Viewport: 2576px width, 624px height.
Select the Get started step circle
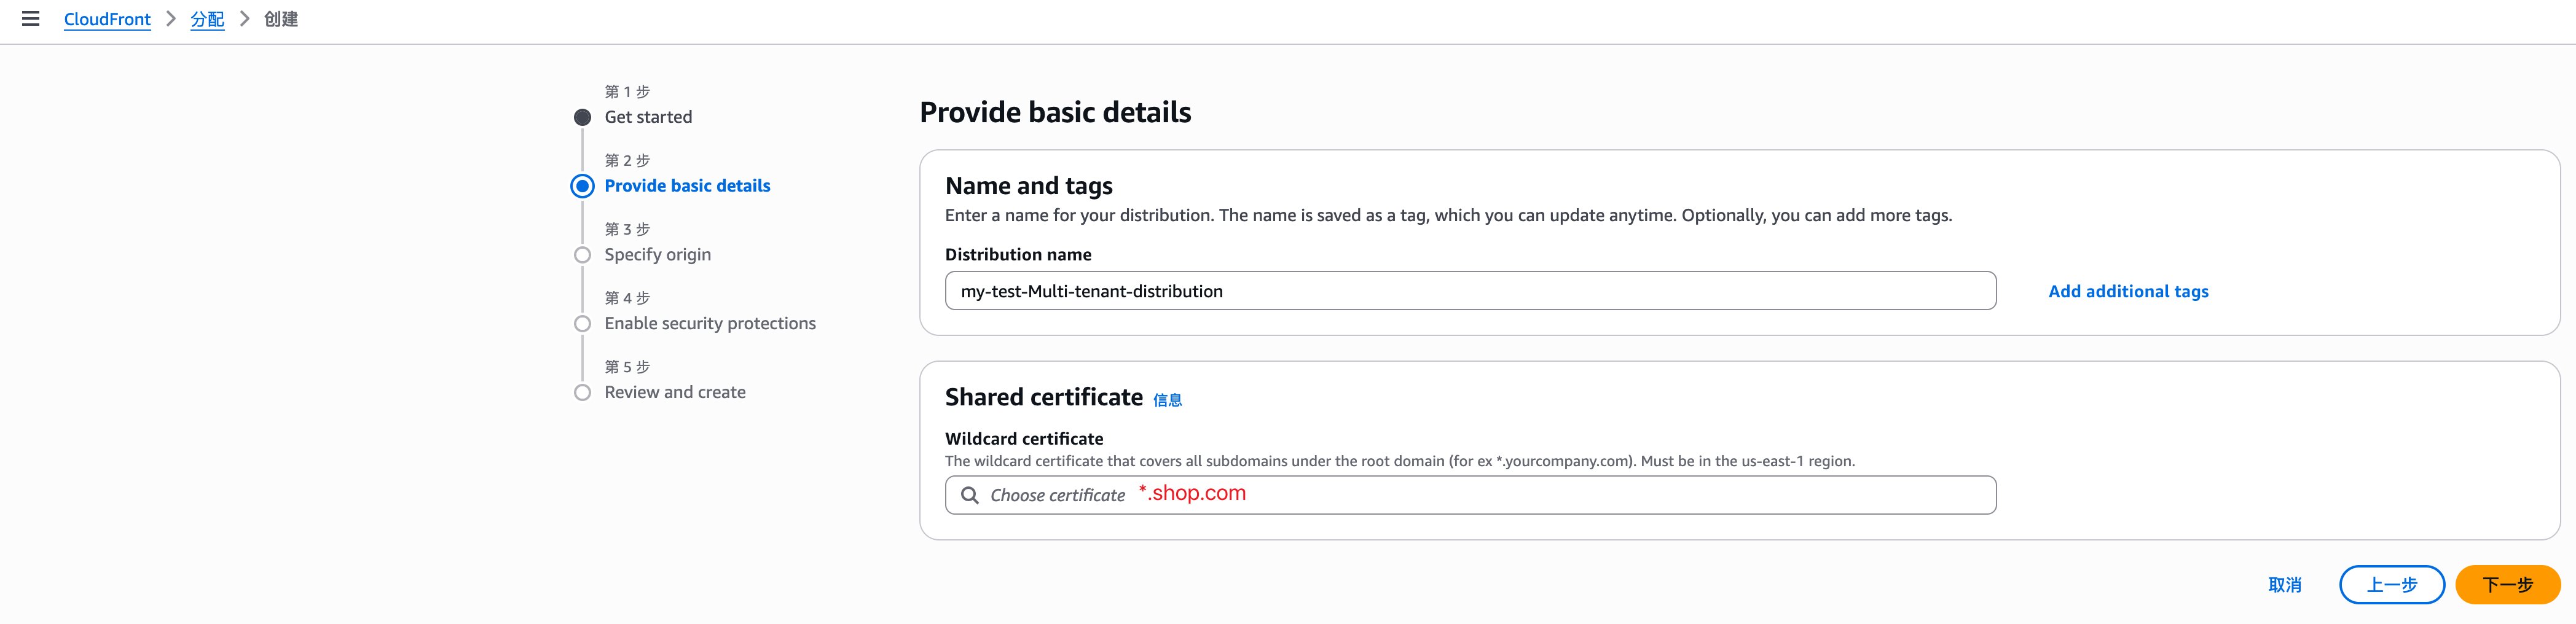click(x=582, y=117)
